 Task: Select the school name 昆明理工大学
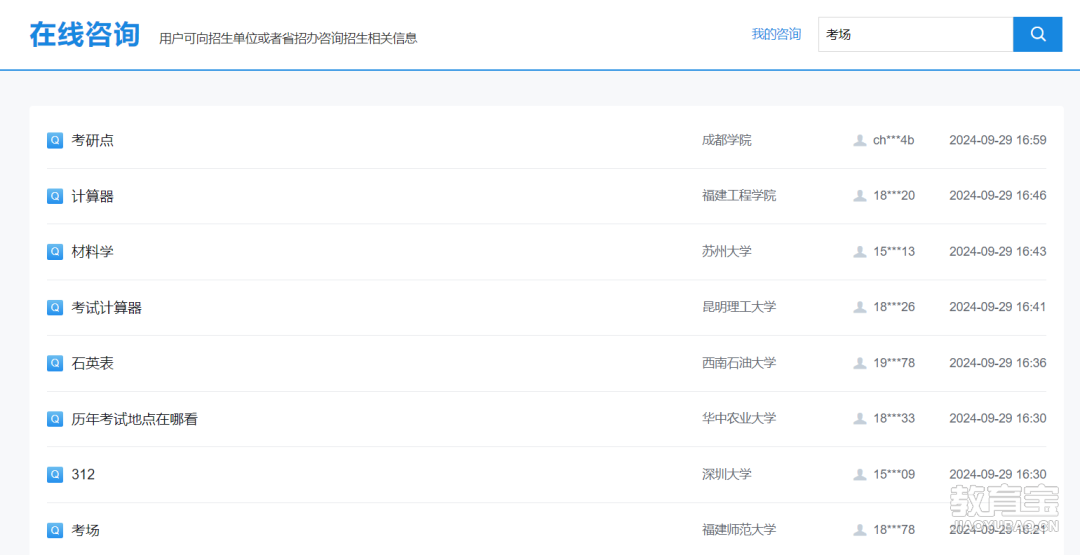click(739, 307)
